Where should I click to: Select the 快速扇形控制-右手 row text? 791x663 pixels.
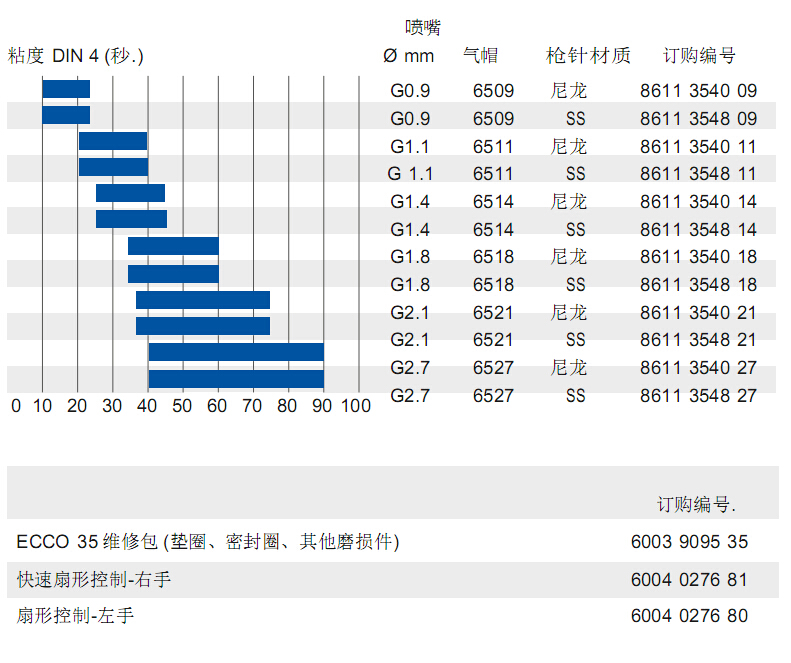[x=94, y=579]
